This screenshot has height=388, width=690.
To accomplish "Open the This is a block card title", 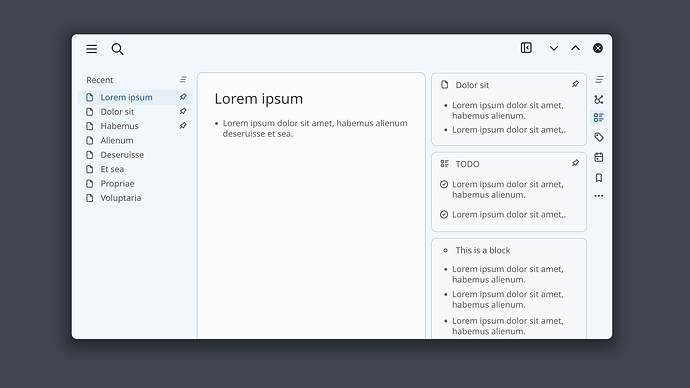I will (x=483, y=250).
